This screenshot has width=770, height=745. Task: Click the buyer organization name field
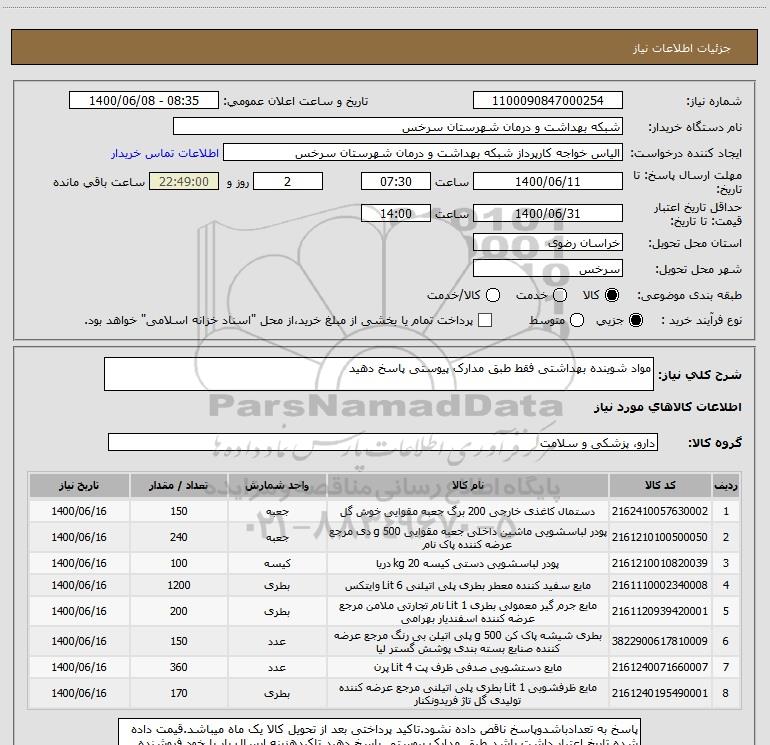(x=398, y=127)
